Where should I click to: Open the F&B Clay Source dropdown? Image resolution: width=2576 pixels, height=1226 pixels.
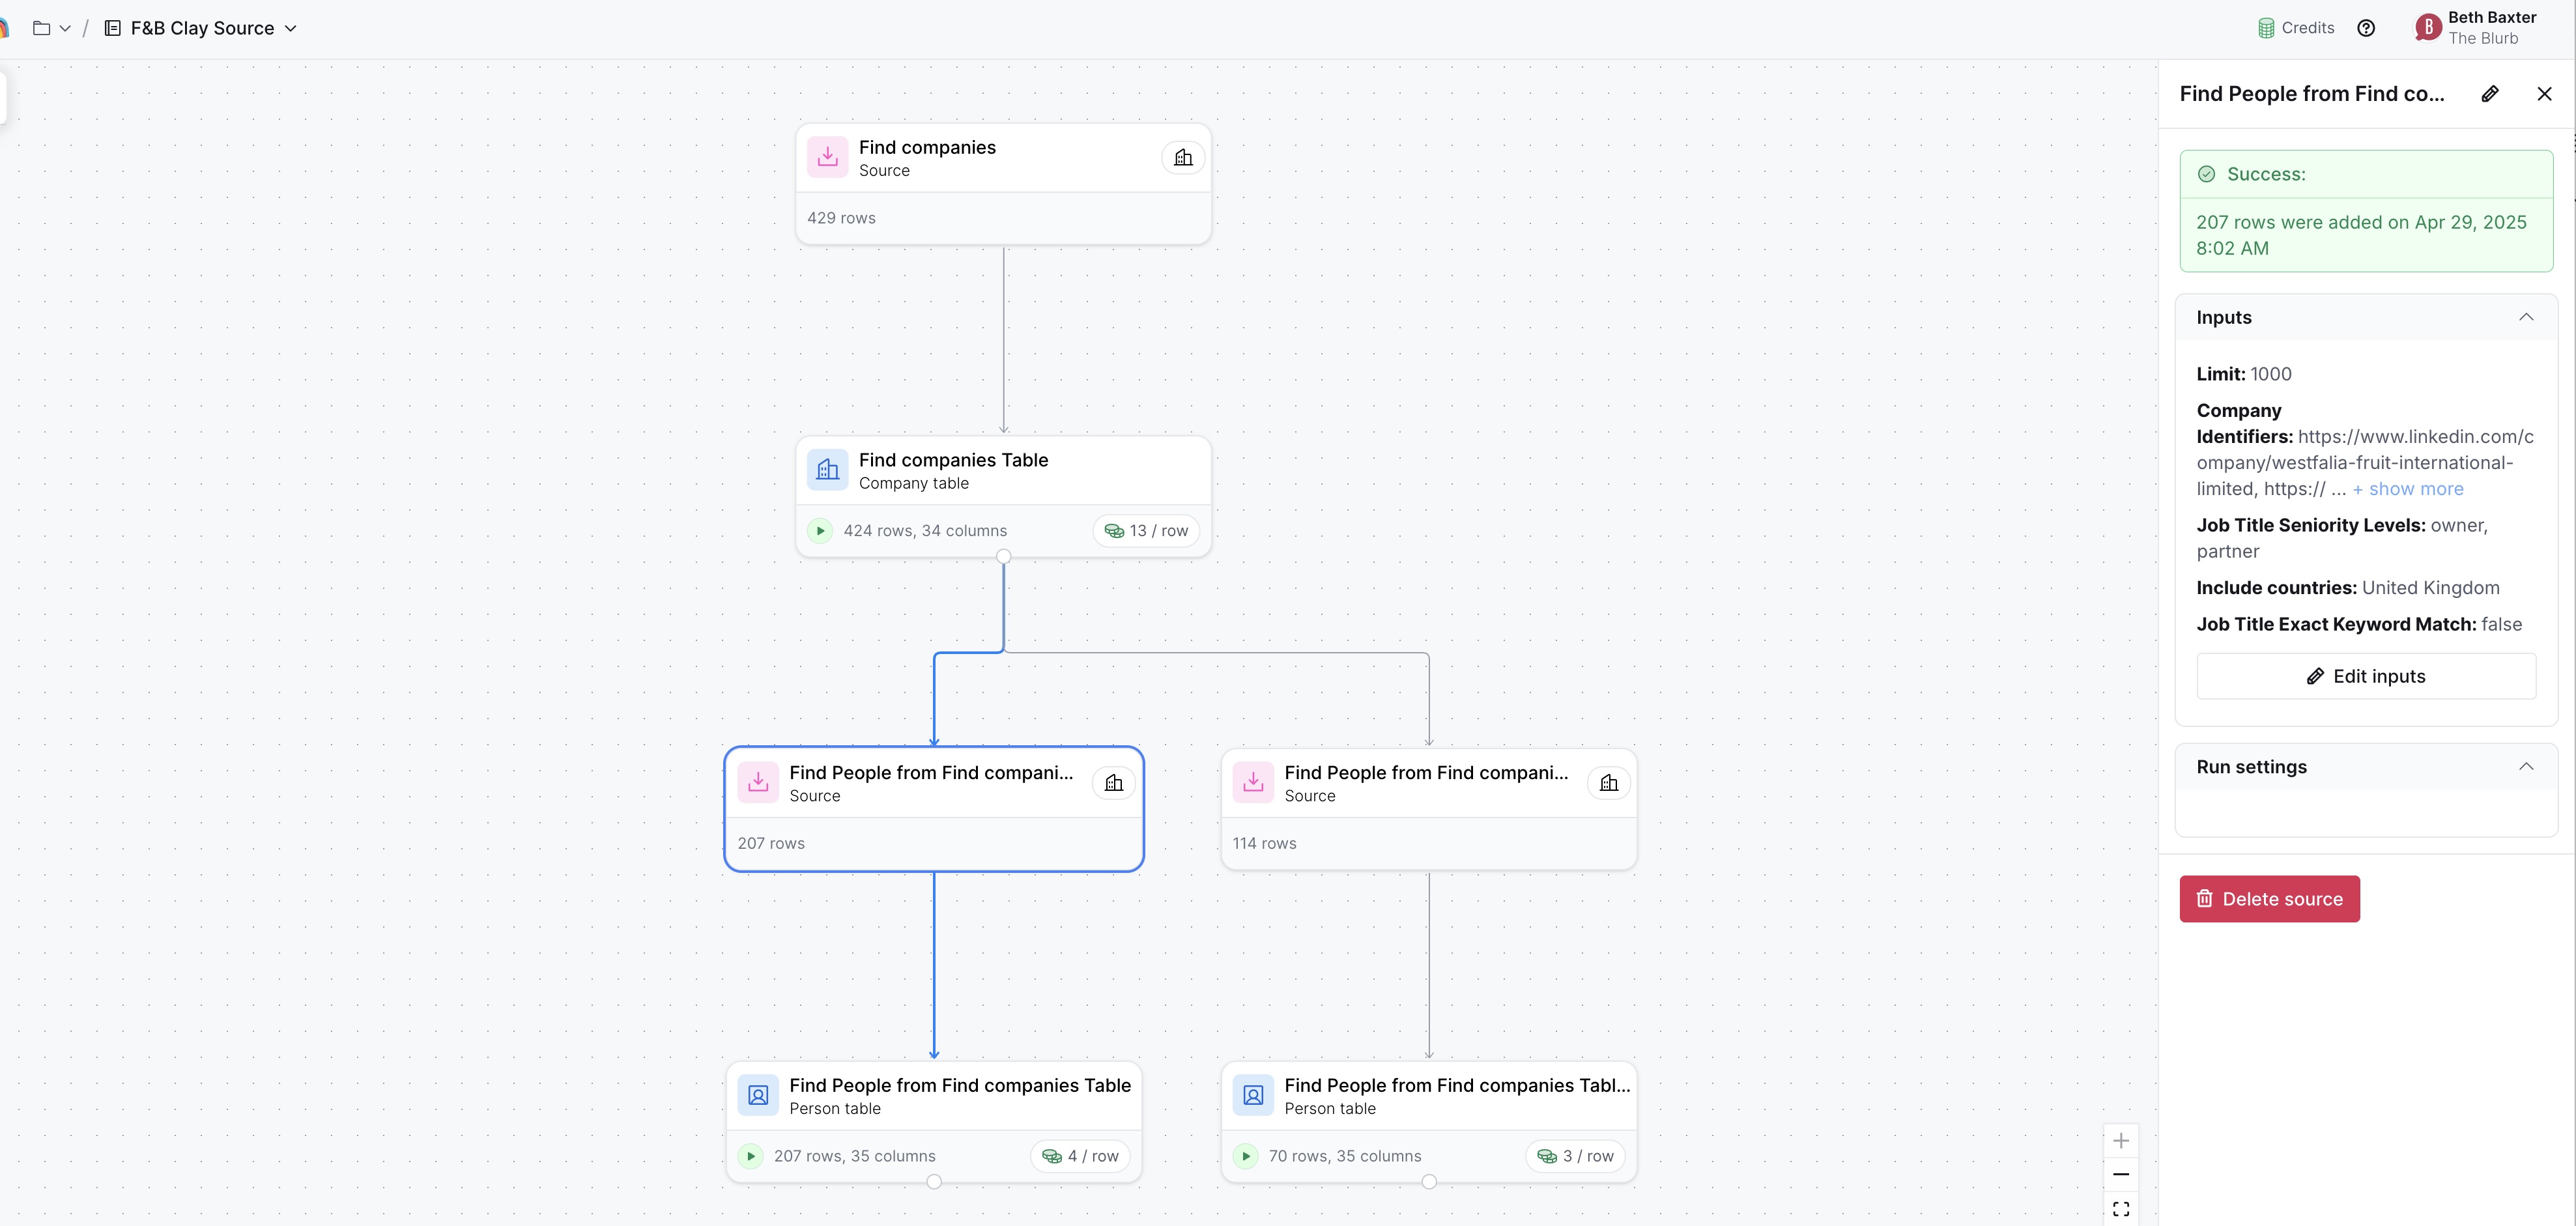(x=291, y=28)
